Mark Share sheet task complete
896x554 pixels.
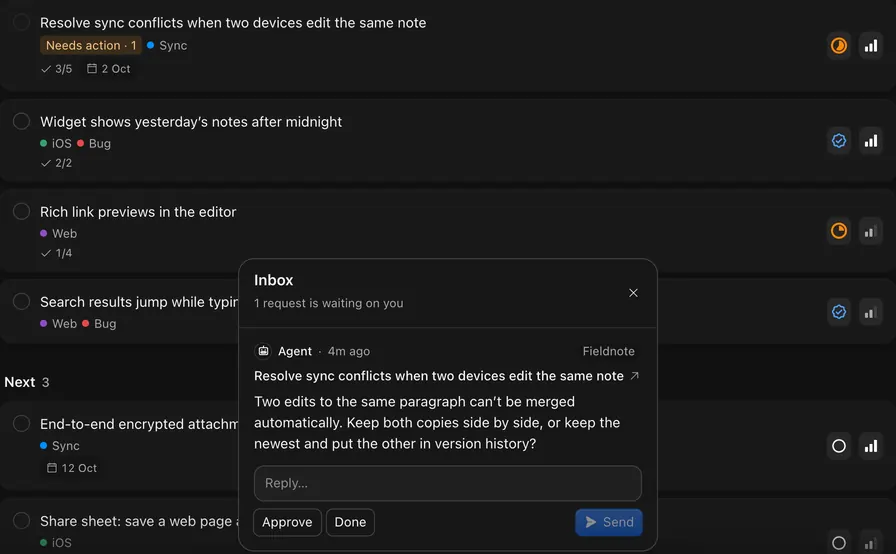tap(21, 520)
